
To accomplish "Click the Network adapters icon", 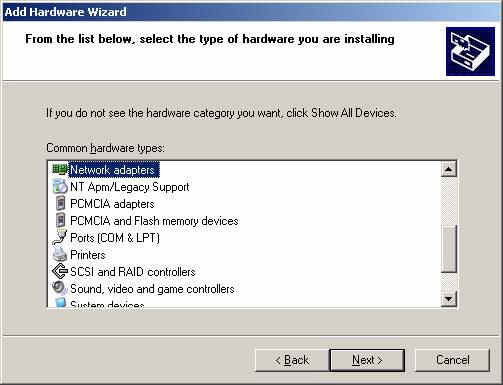I will coord(60,170).
